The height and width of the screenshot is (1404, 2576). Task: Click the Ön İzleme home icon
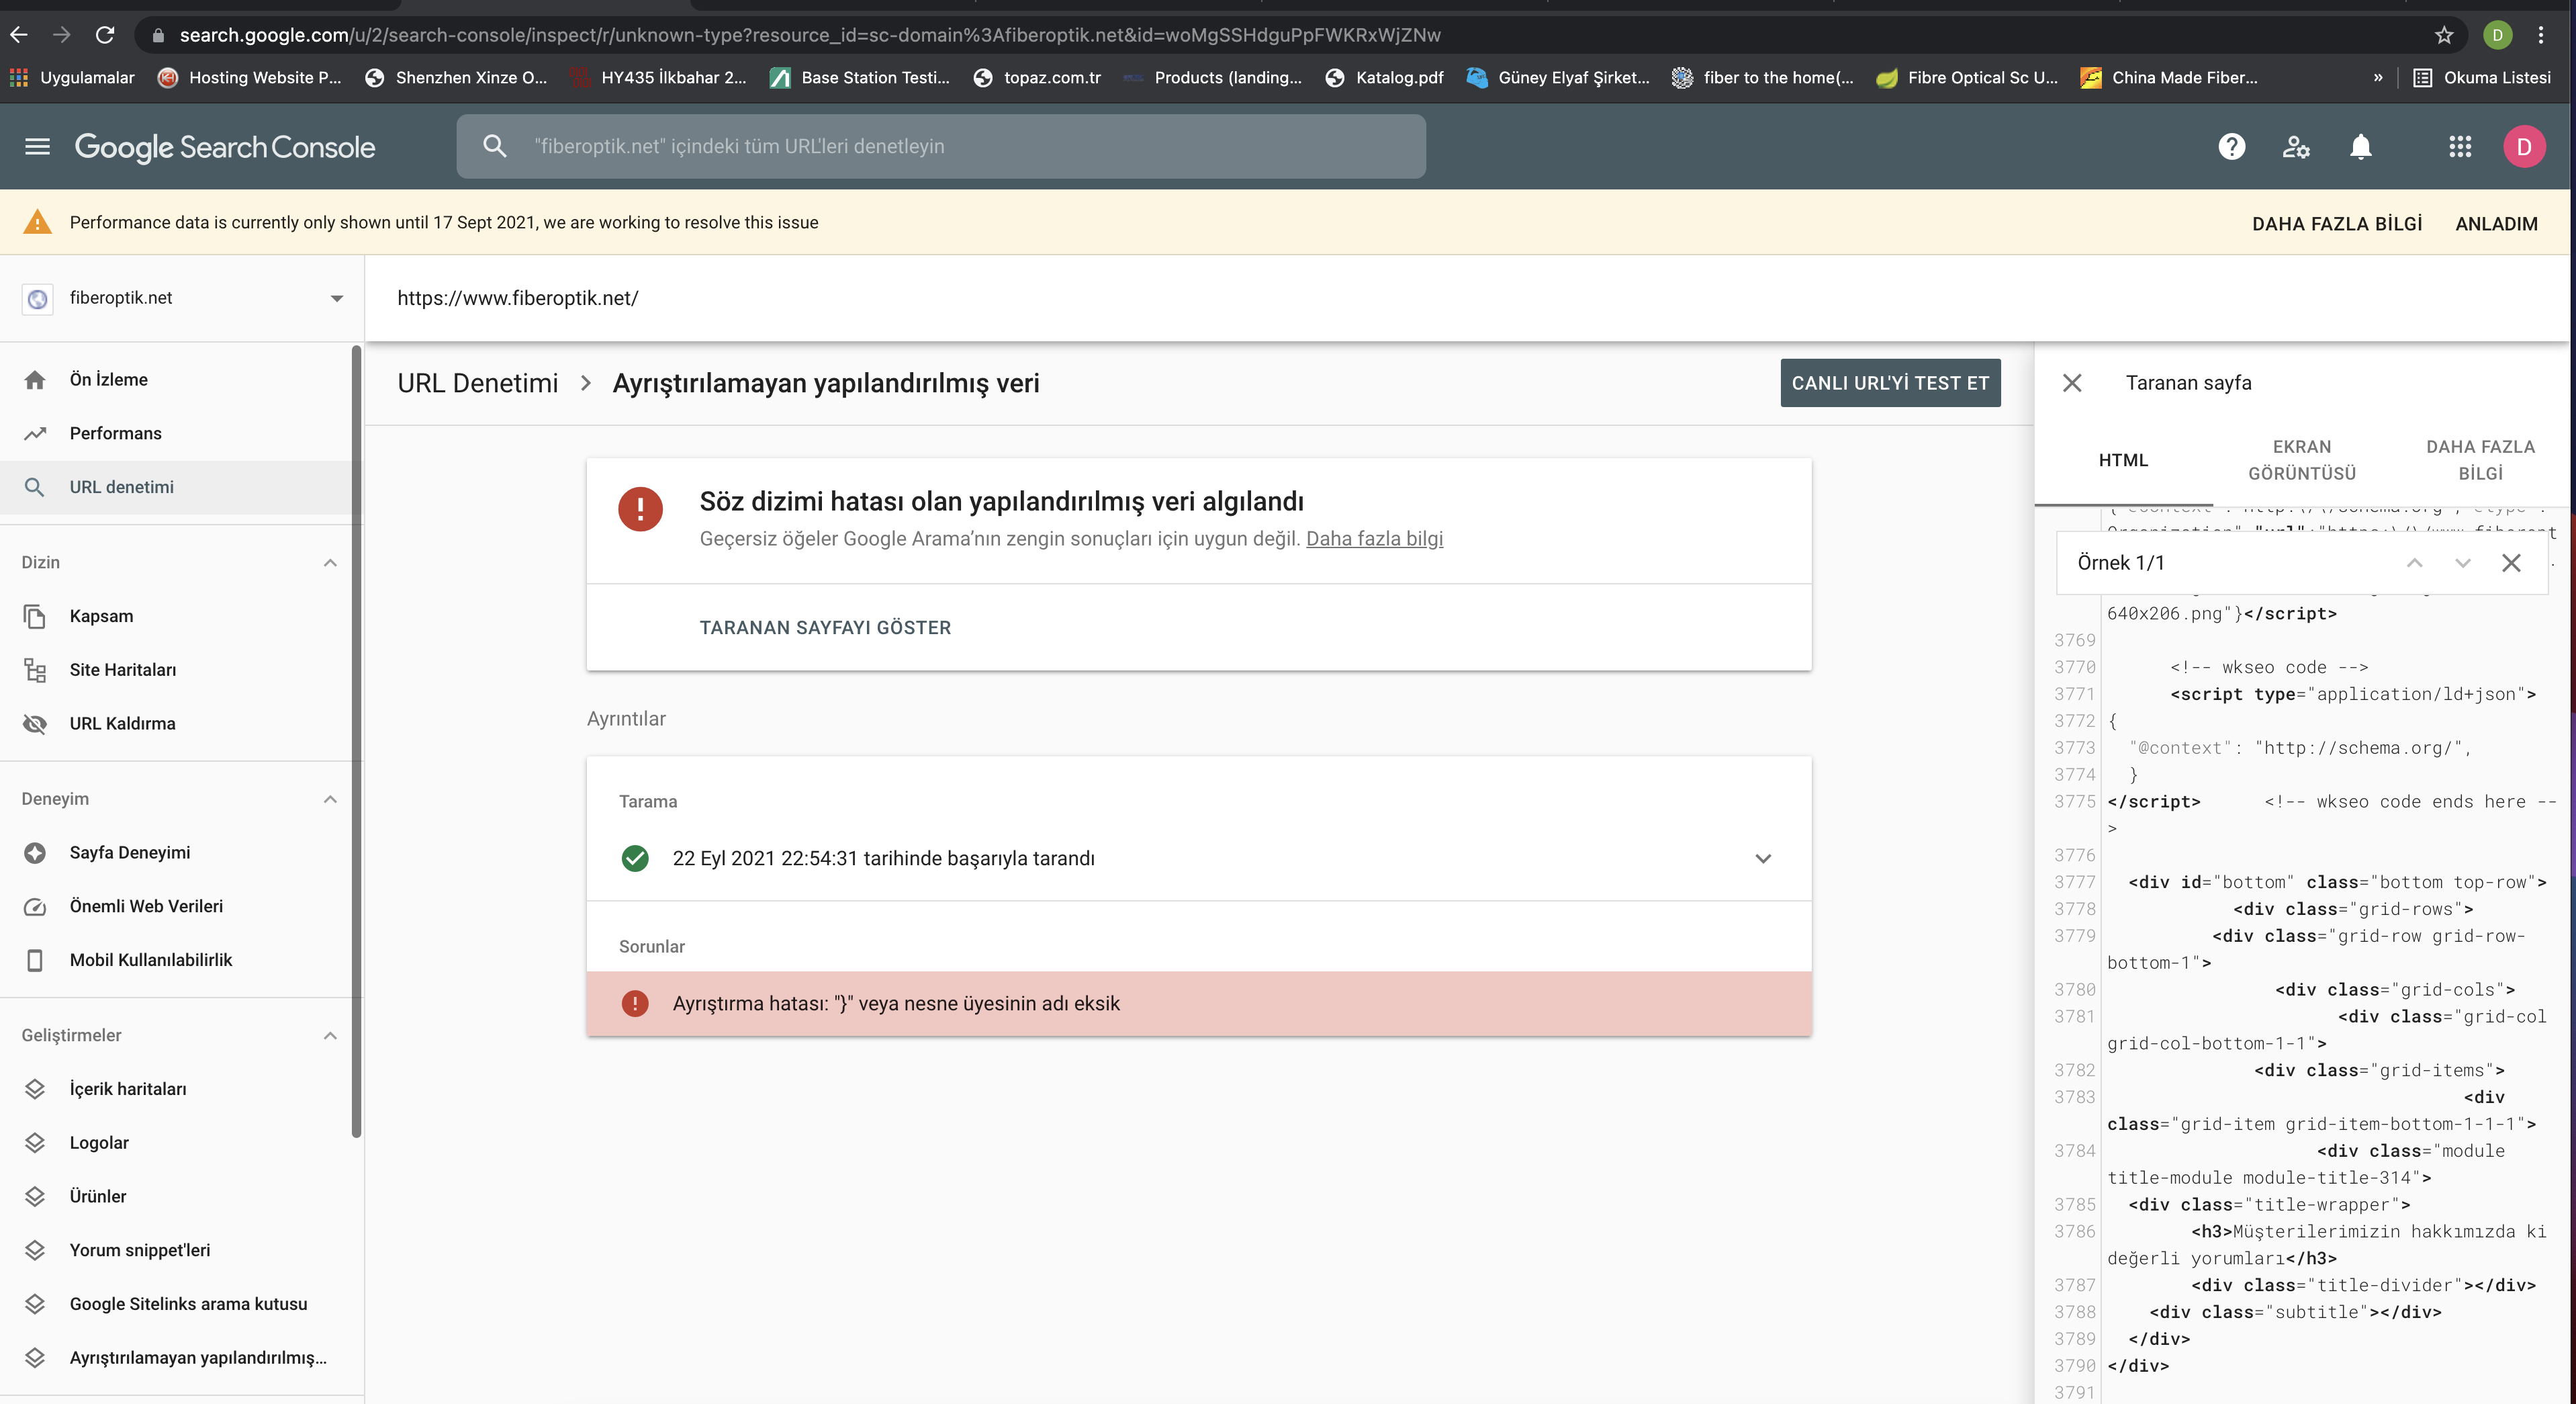tap(35, 380)
